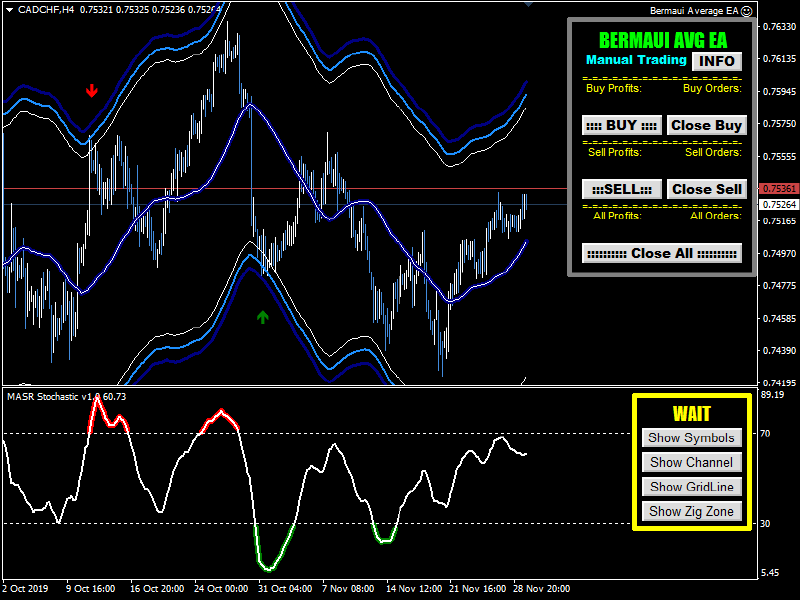The width and height of the screenshot is (800, 600).
Task: Click the All Orders: label
Action: click(716, 216)
